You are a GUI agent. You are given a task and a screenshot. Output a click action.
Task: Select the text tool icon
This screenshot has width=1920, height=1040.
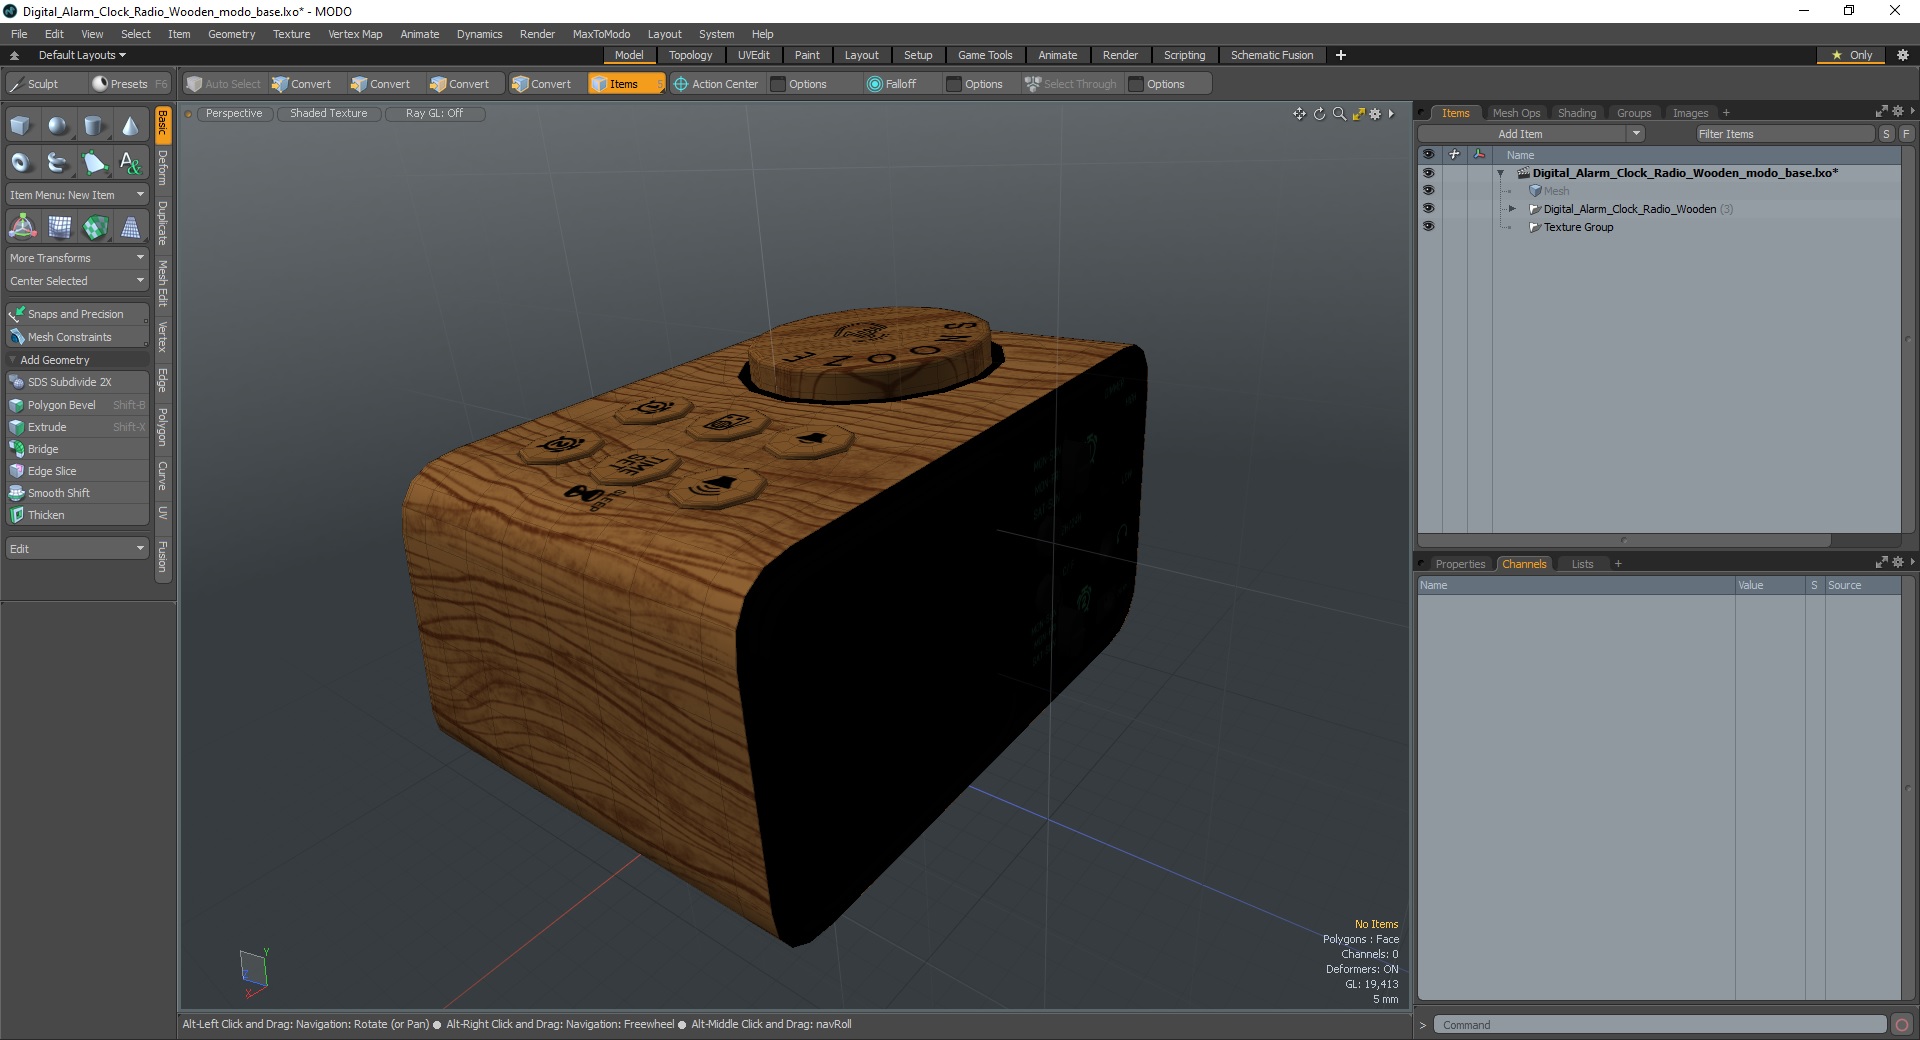tap(131, 162)
